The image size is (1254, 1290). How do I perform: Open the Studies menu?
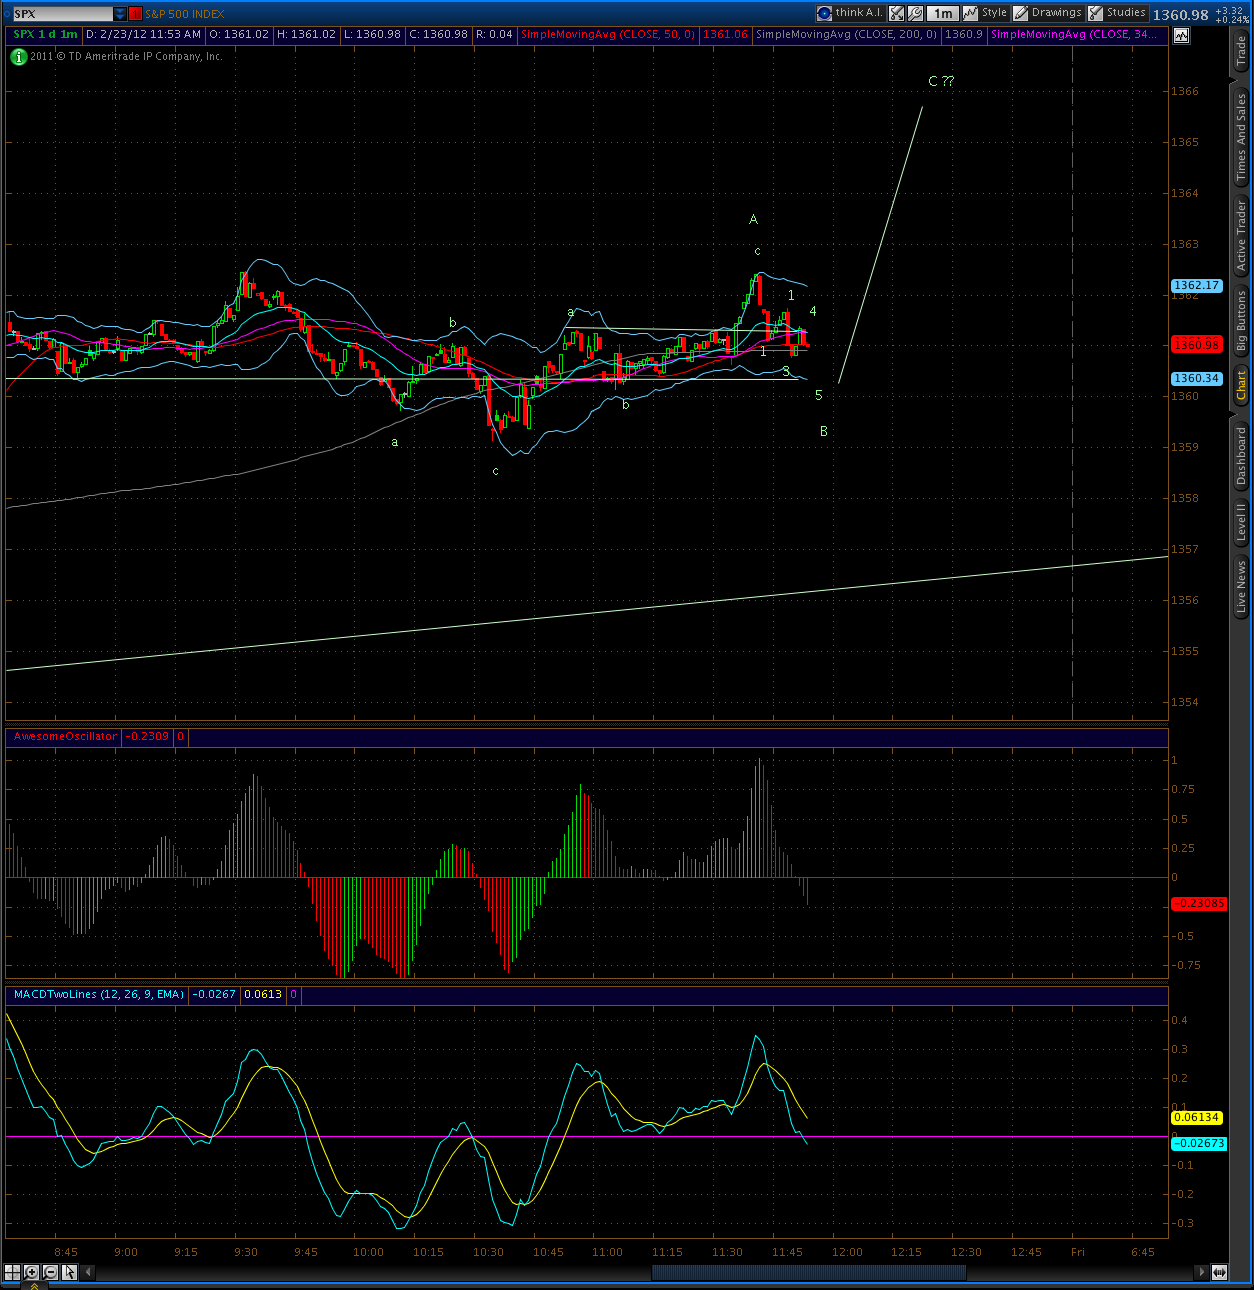pos(1117,13)
